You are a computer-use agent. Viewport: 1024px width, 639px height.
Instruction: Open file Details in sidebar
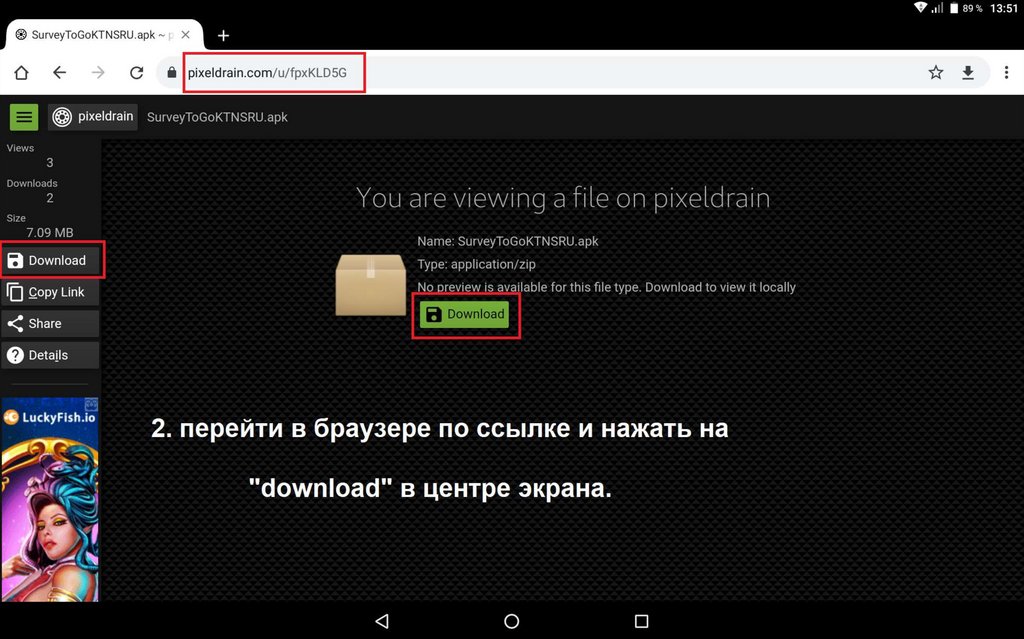[51, 355]
